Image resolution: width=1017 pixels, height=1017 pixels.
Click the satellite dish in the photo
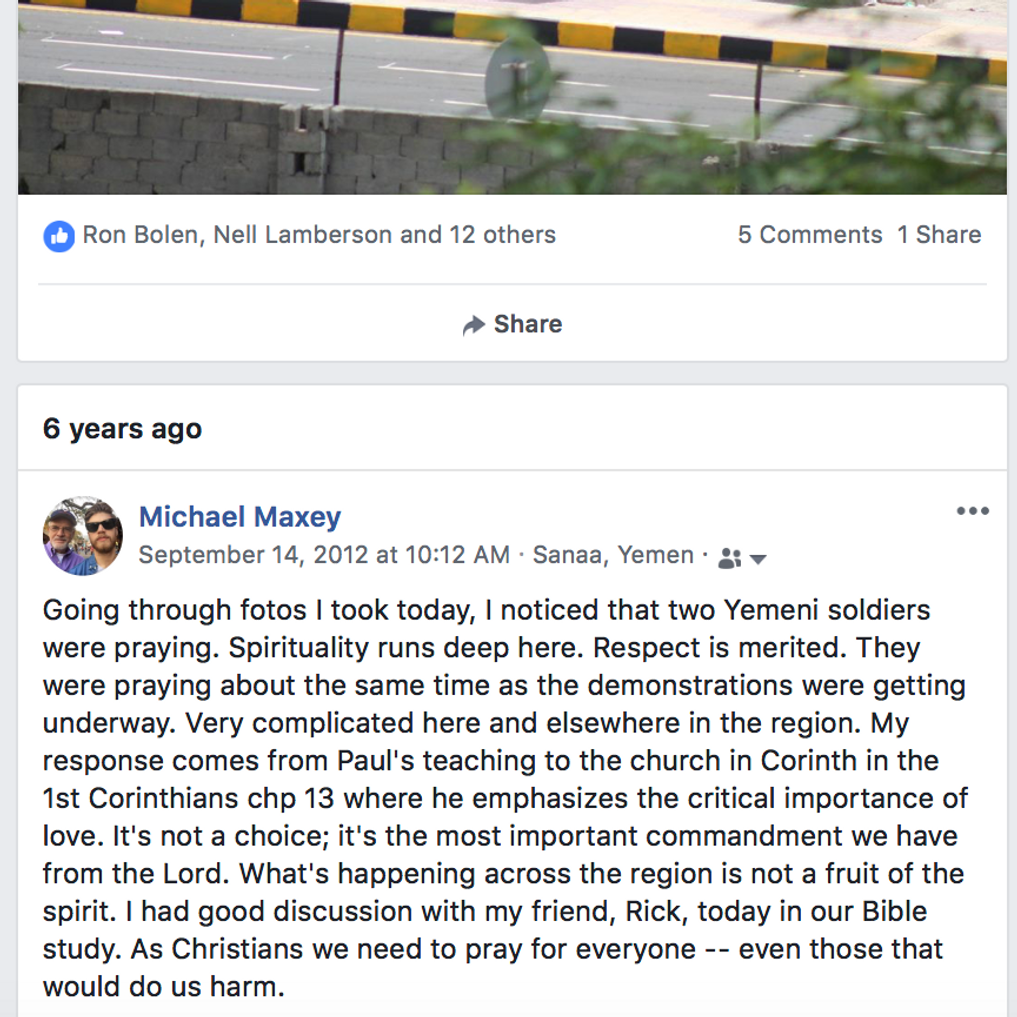click(x=517, y=82)
